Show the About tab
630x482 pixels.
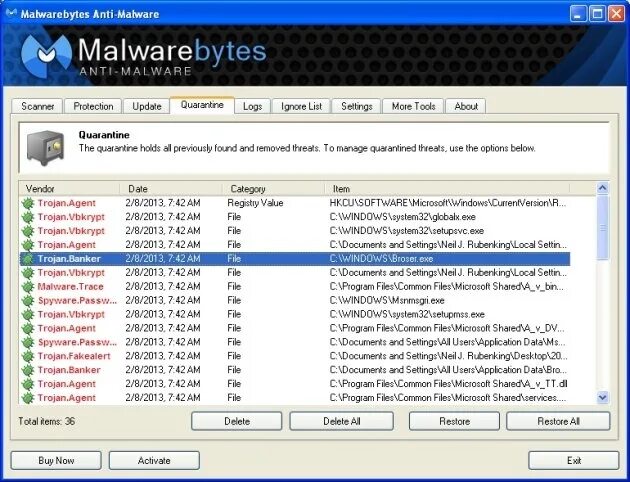pyautogui.click(x=466, y=106)
